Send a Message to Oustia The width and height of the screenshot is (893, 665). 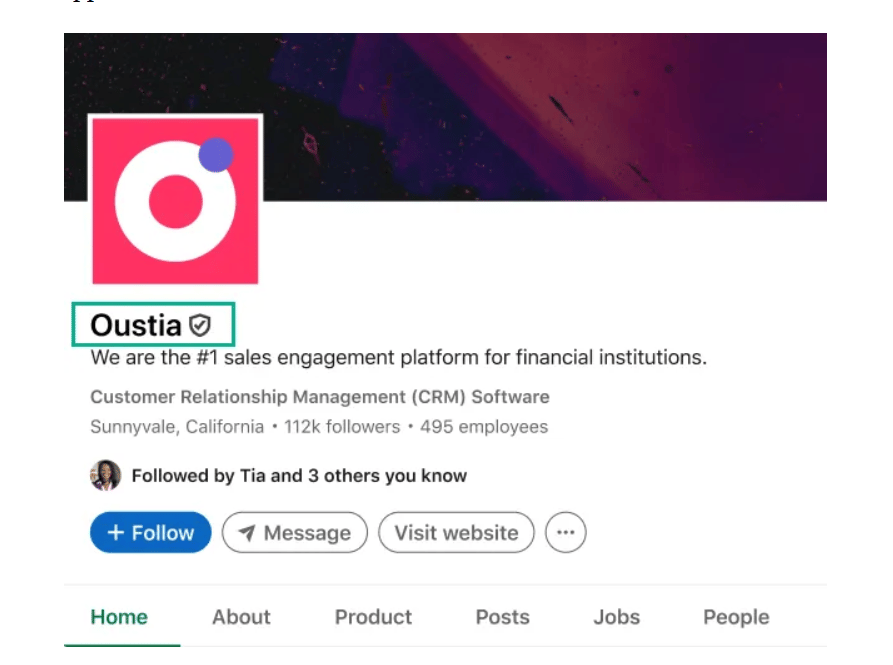[295, 532]
